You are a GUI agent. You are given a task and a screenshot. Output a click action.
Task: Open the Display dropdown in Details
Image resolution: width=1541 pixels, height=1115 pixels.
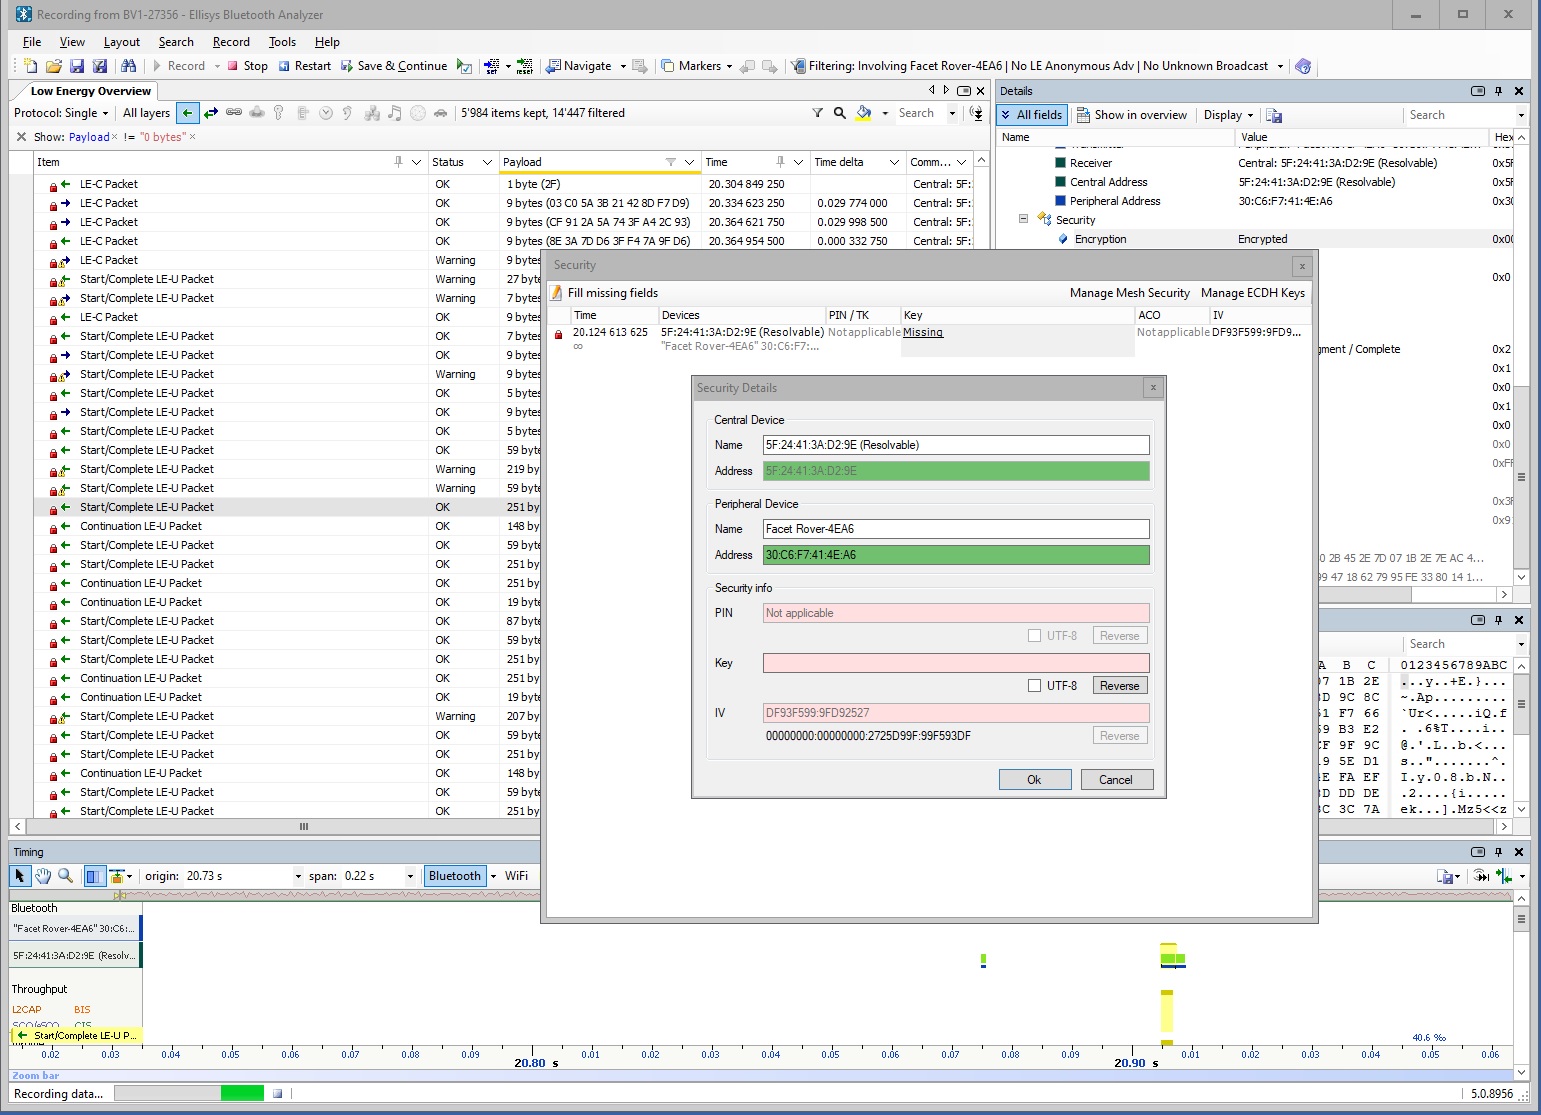[1228, 115]
